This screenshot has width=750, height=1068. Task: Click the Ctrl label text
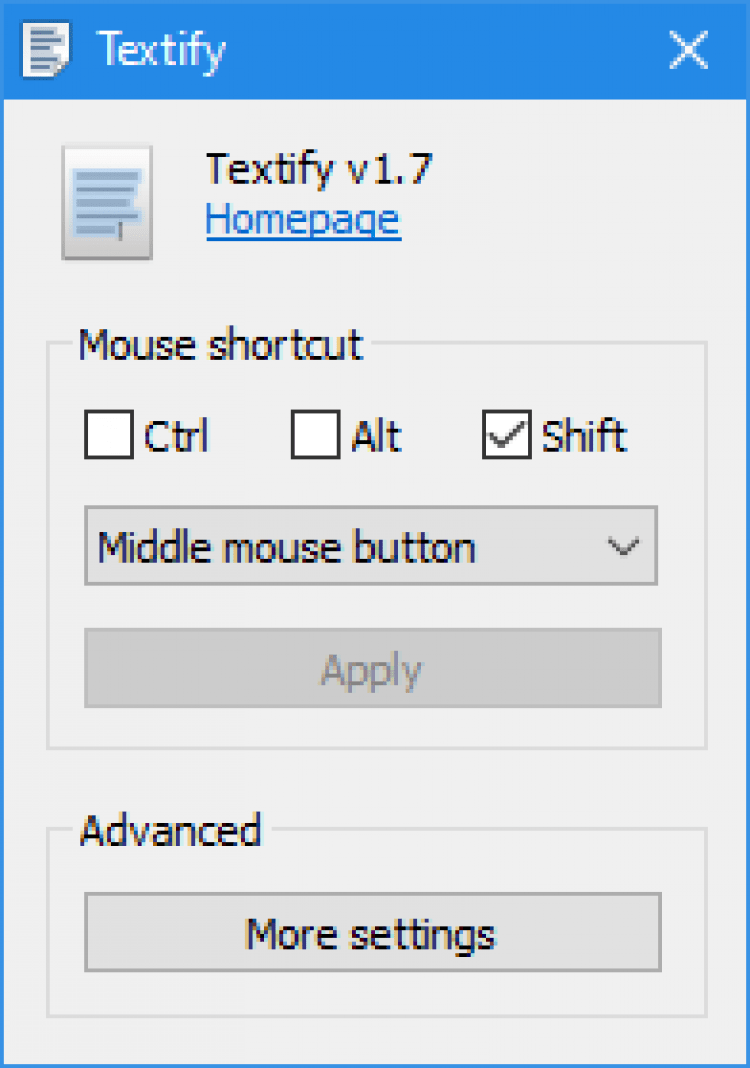coord(177,437)
